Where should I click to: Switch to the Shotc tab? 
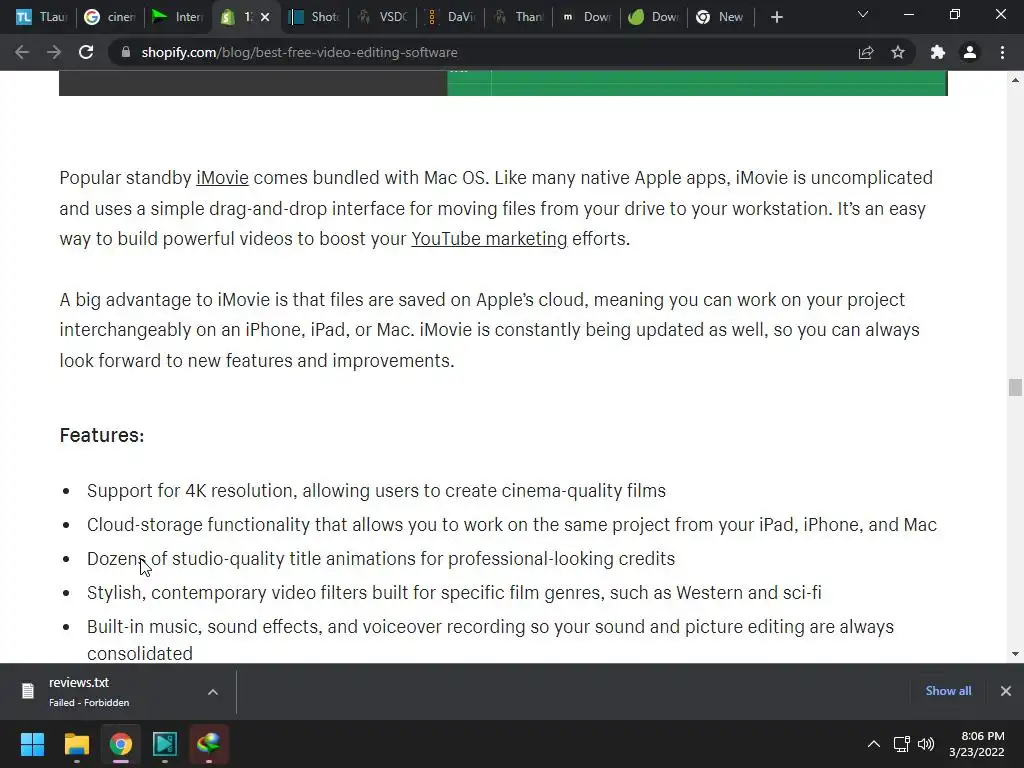coord(314,17)
